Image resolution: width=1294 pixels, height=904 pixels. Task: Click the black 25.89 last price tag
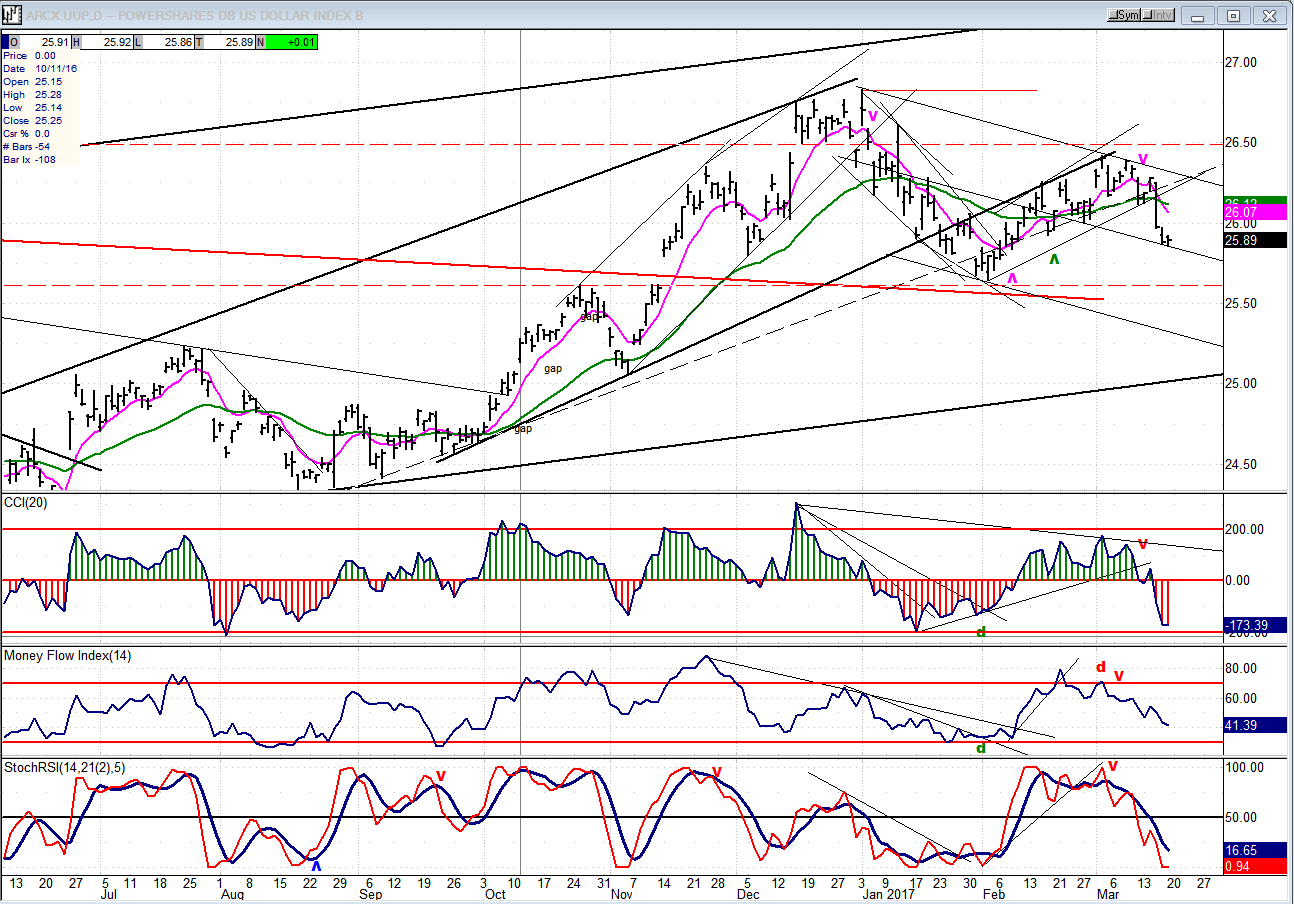coord(1254,240)
